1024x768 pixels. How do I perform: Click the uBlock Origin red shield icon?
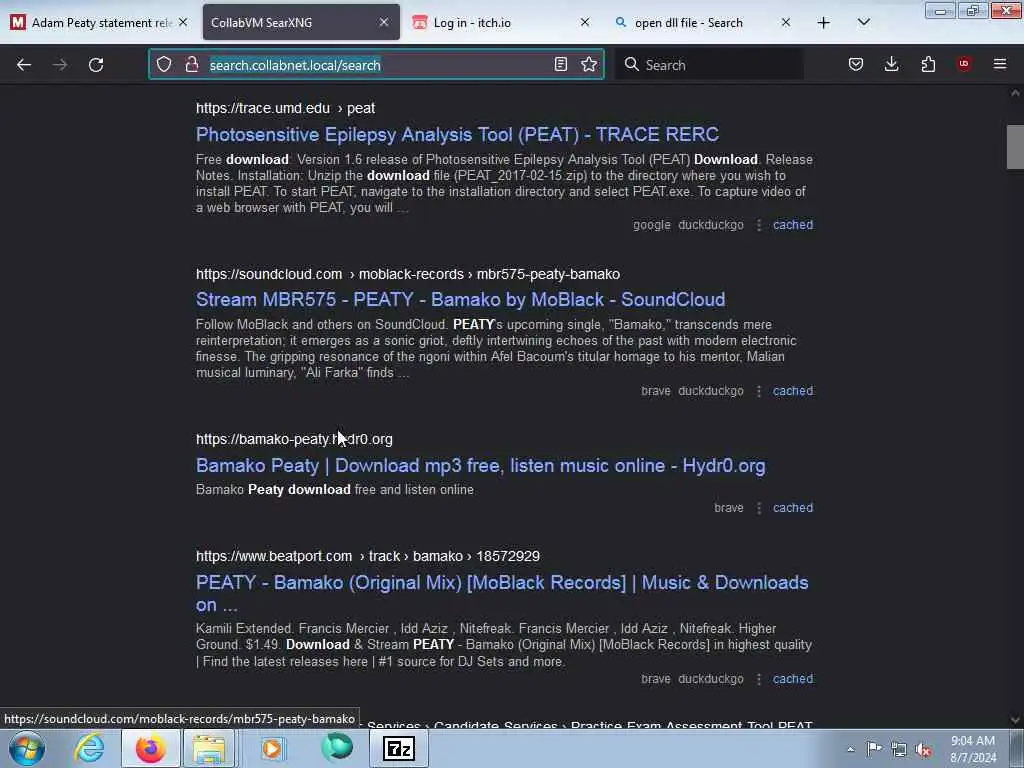[964, 64]
